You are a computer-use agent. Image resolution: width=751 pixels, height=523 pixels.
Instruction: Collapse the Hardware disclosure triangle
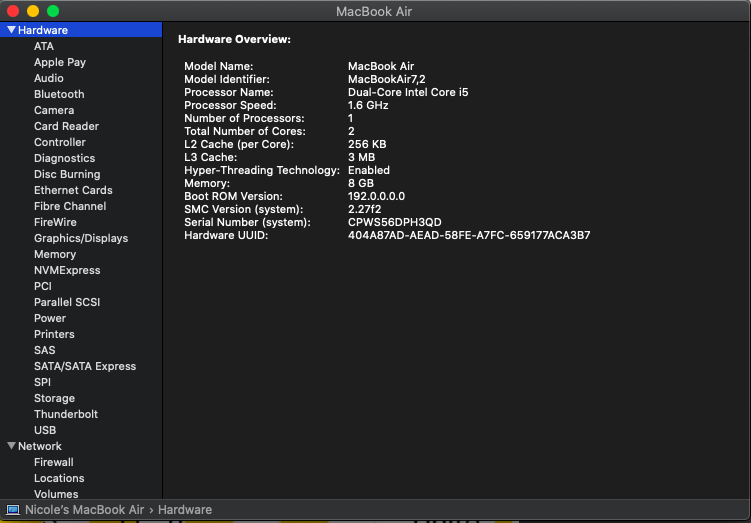[x=12, y=30]
